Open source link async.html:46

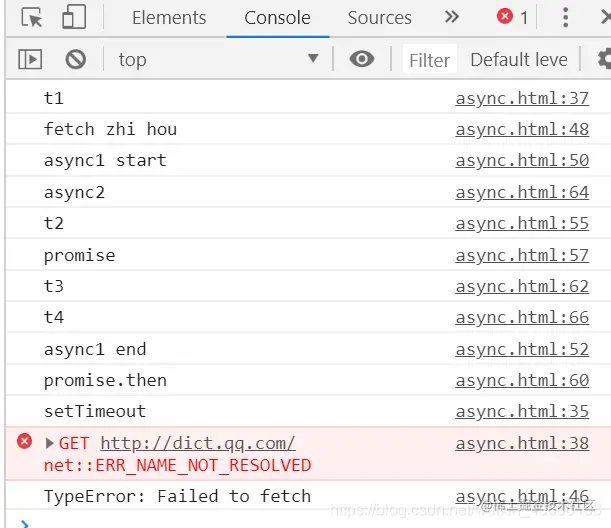[522, 496]
